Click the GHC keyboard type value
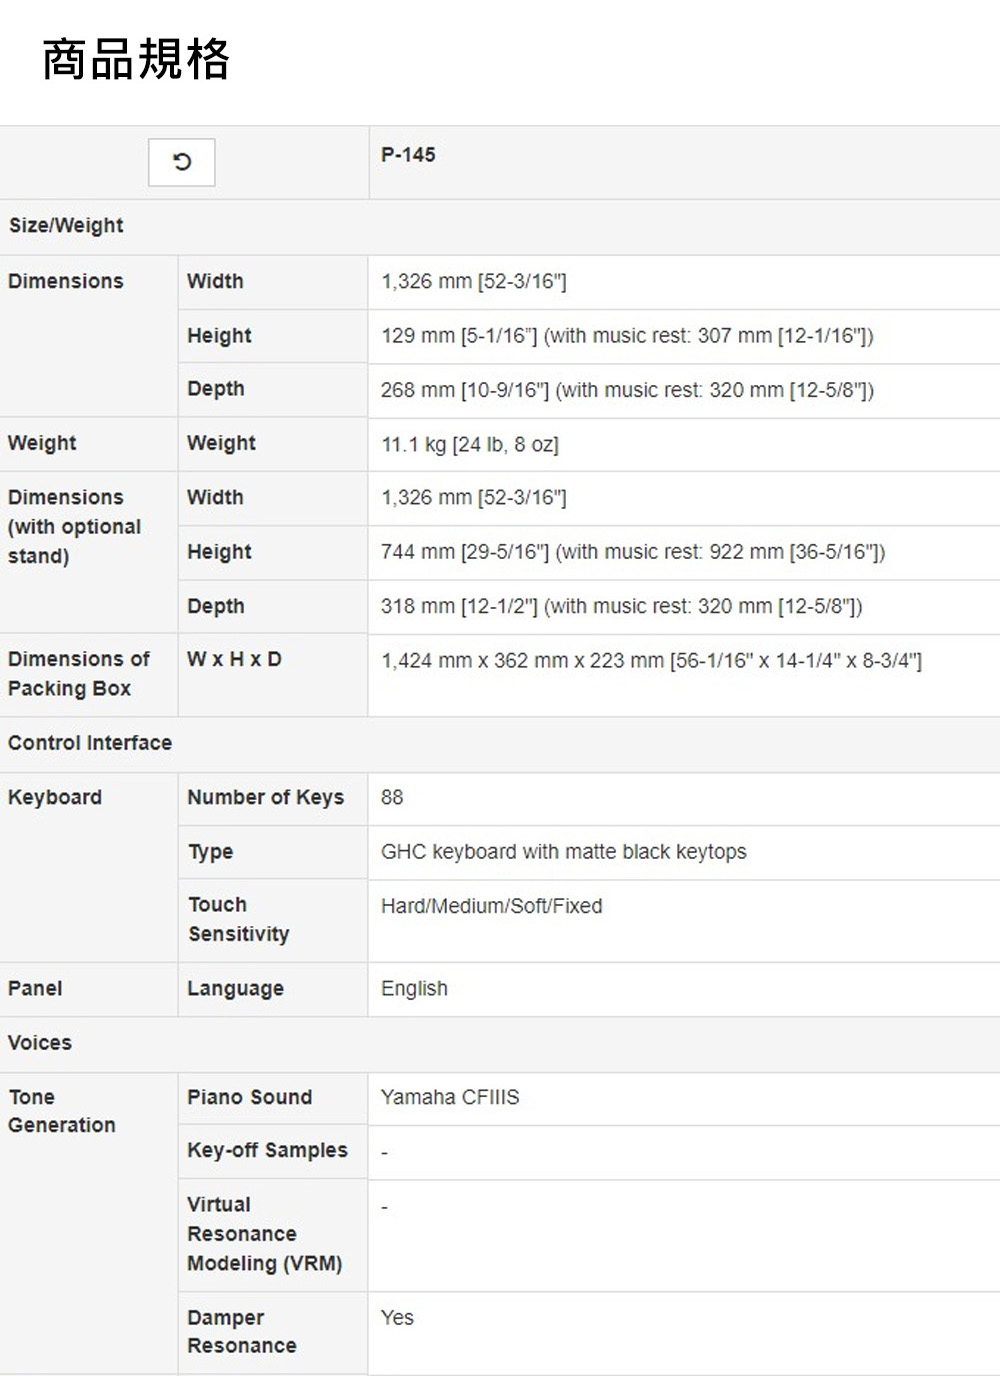The width and height of the screenshot is (1000, 1376). click(564, 852)
